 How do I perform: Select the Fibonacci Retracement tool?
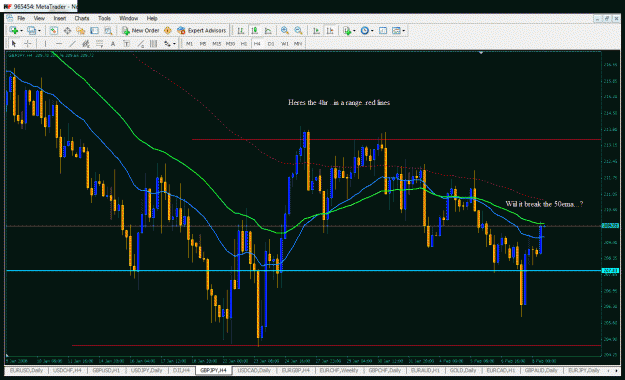point(99,44)
